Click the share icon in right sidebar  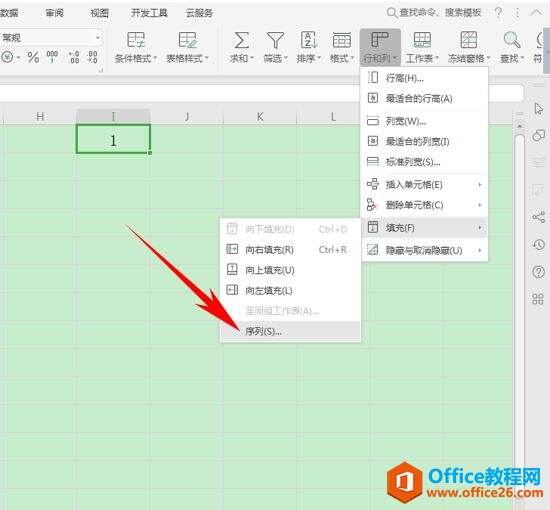tap(538, 217)
